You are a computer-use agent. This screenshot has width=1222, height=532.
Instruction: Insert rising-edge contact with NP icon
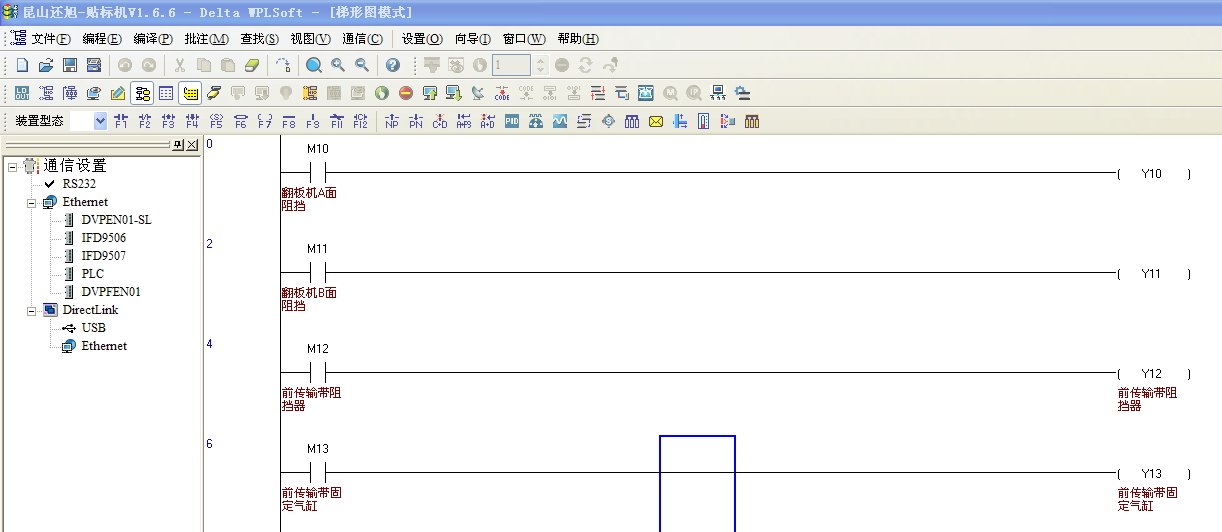[x=391, y=121]
